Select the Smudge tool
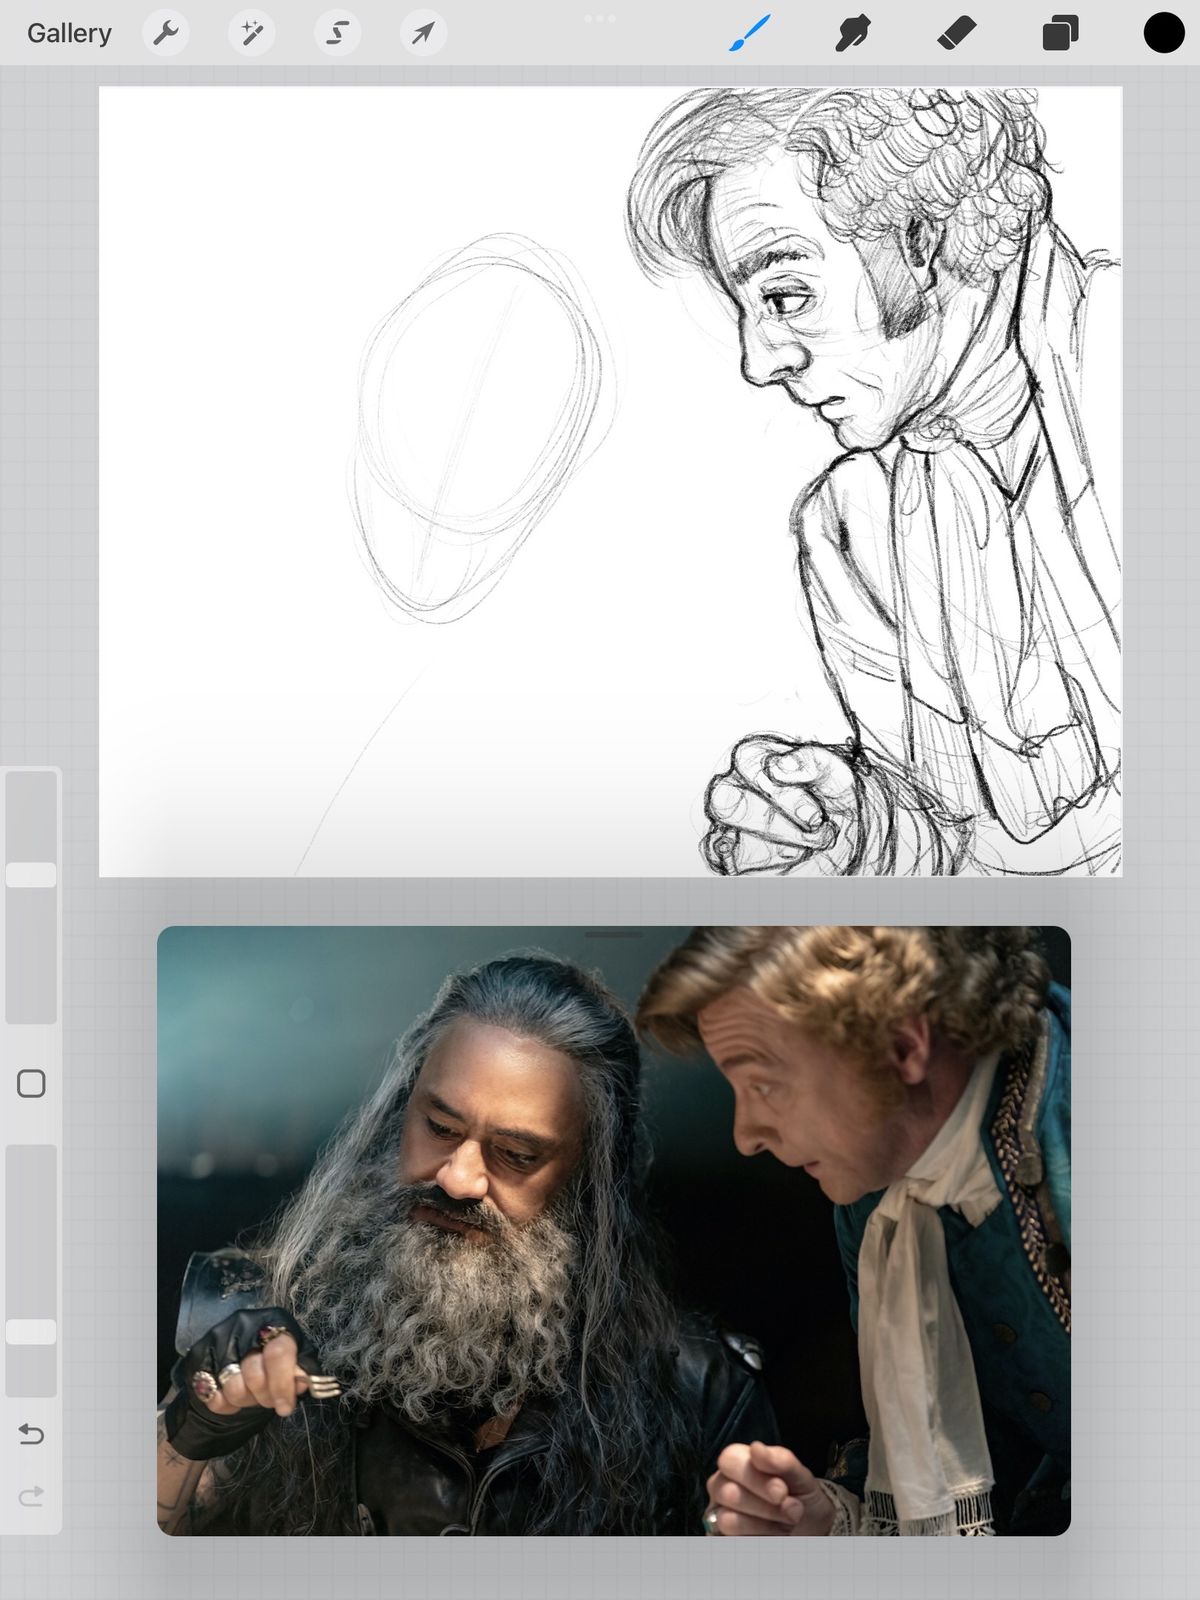 pyautogui.click(x=853, y=33)
